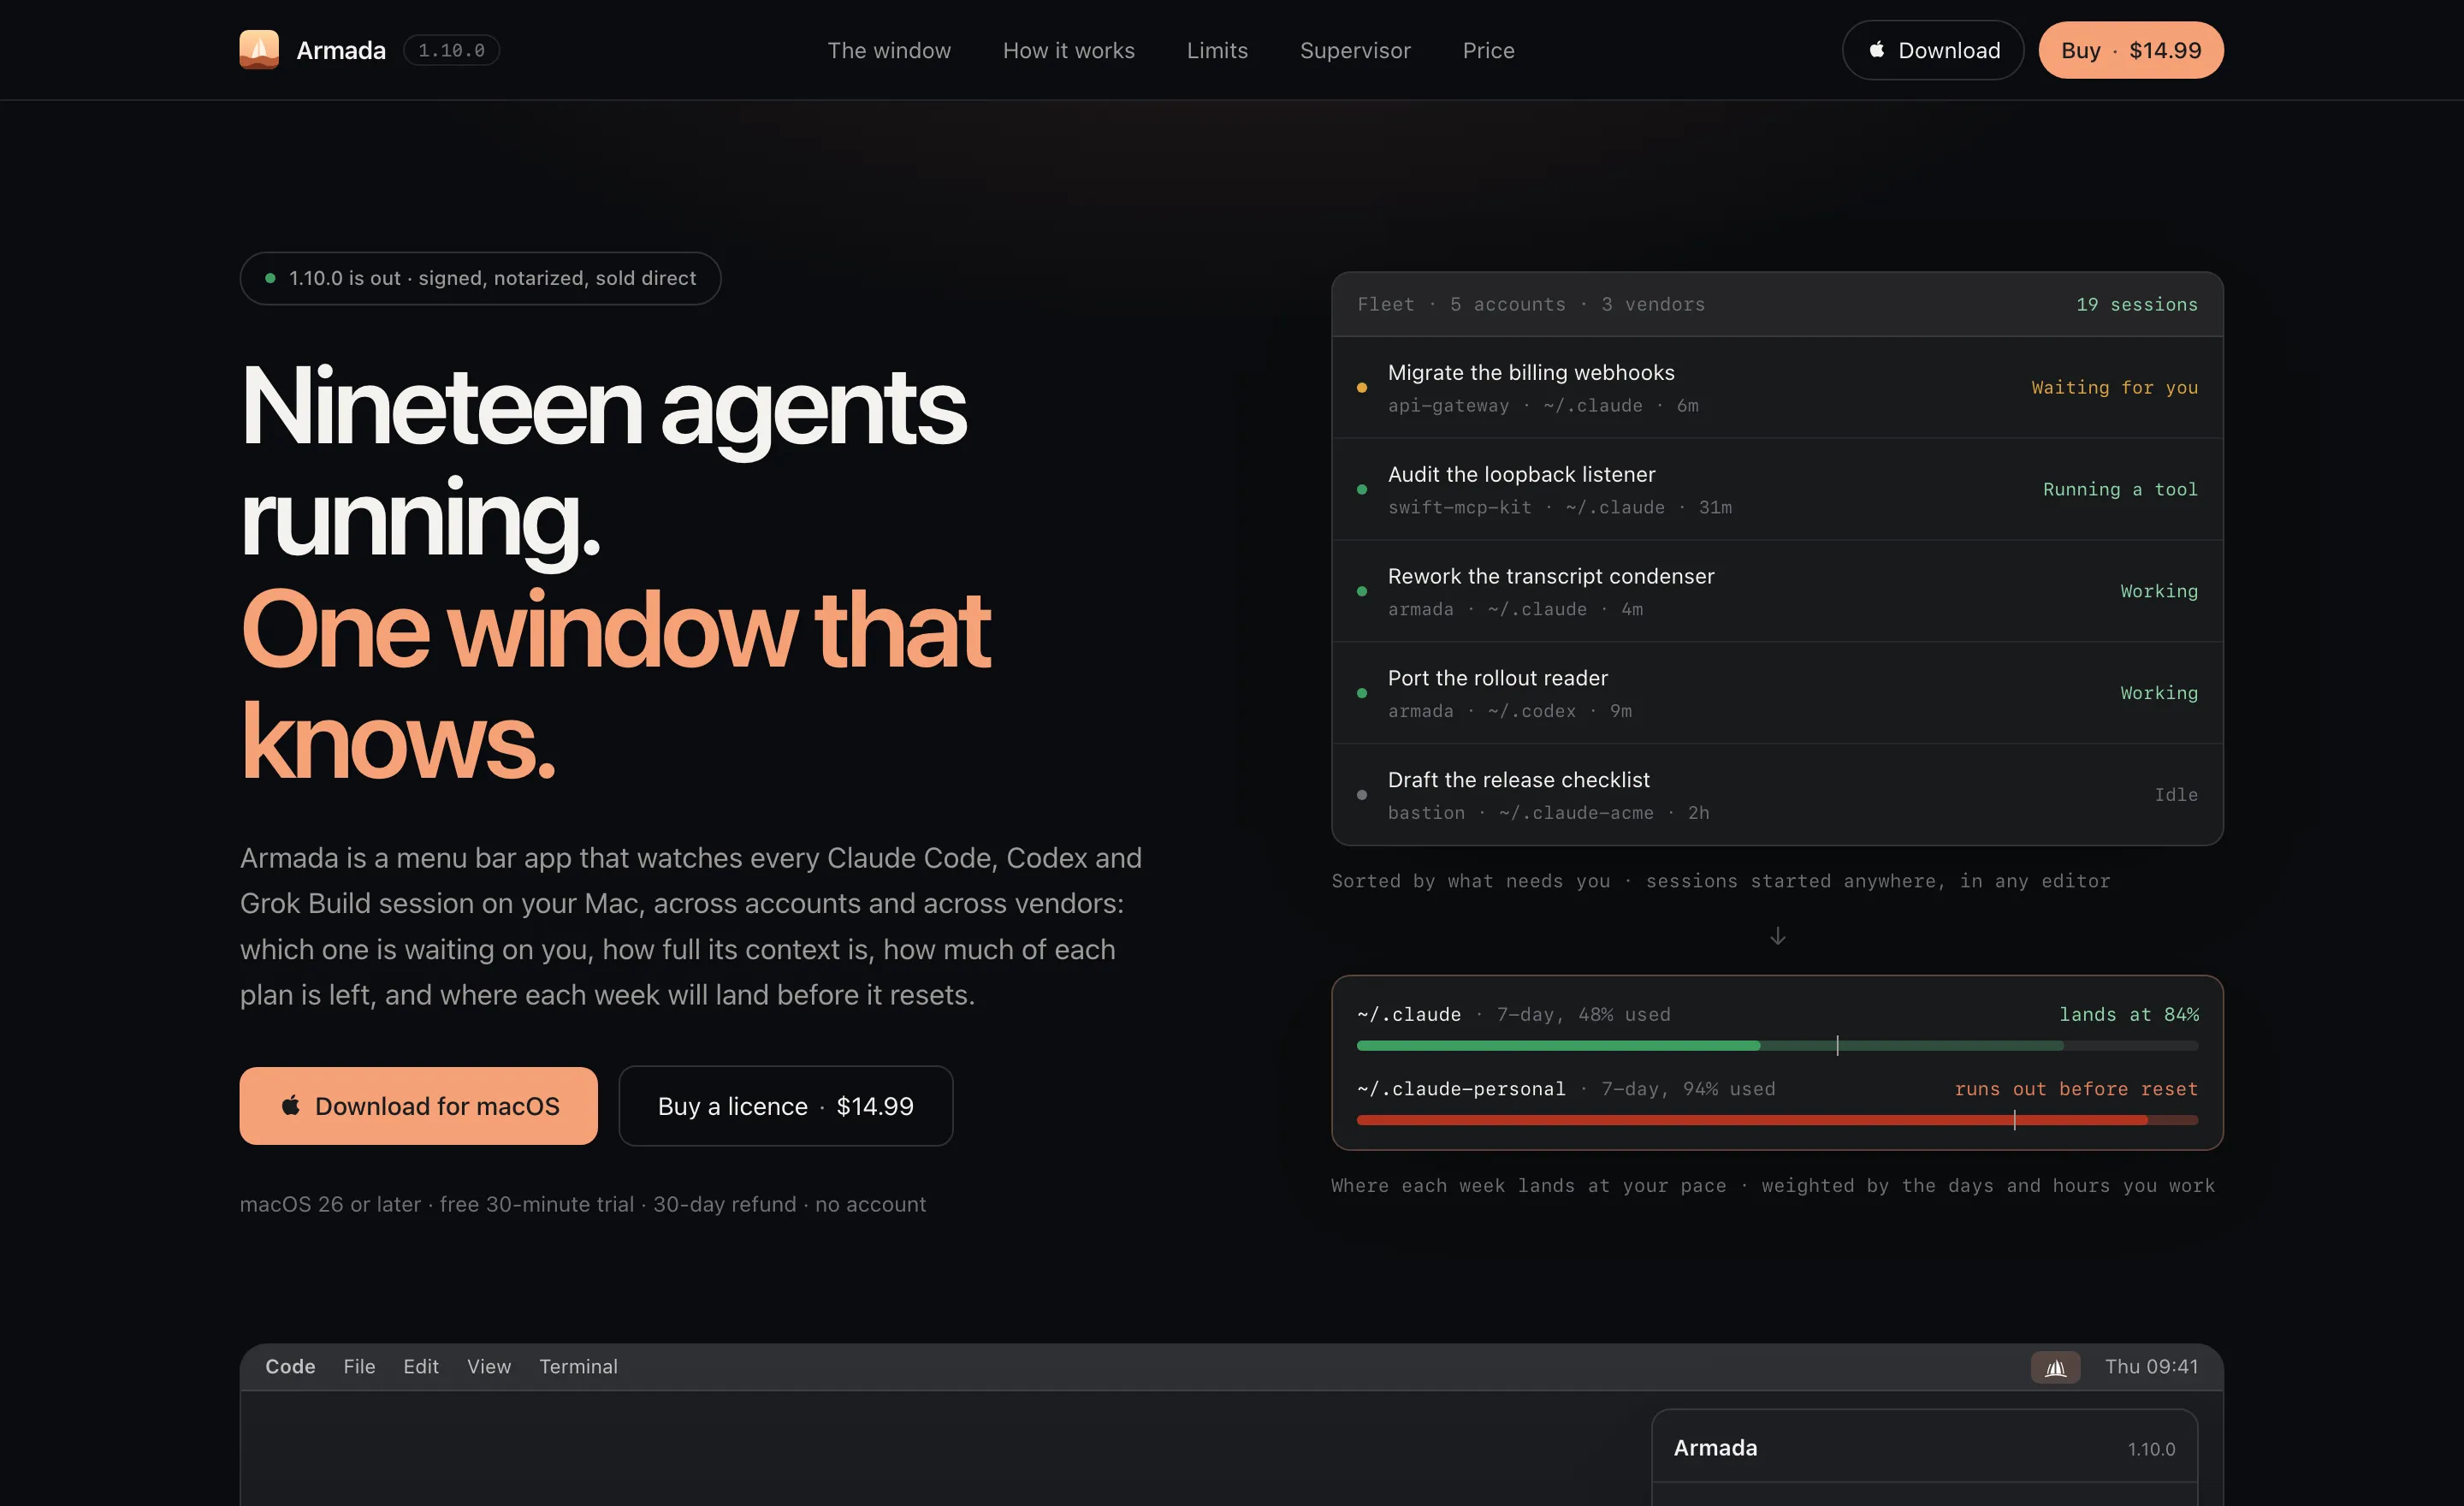
Task: Select Port the rollout reader session
Action: point(1777,693)
